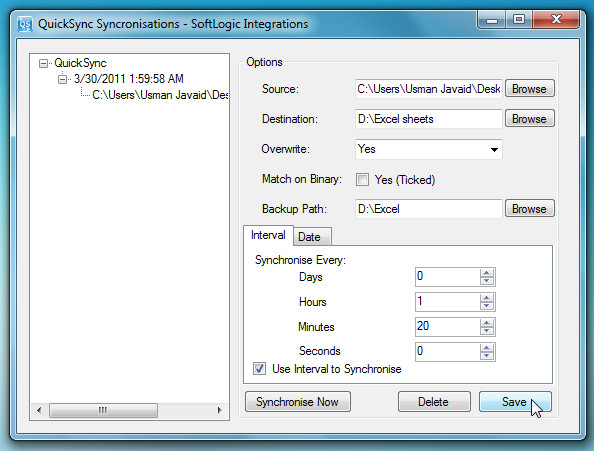The width and height of the screenshot is (594, 451).
Task: Click the tree horizontal scrollbar thumb
Action: [x=103, y=410]
